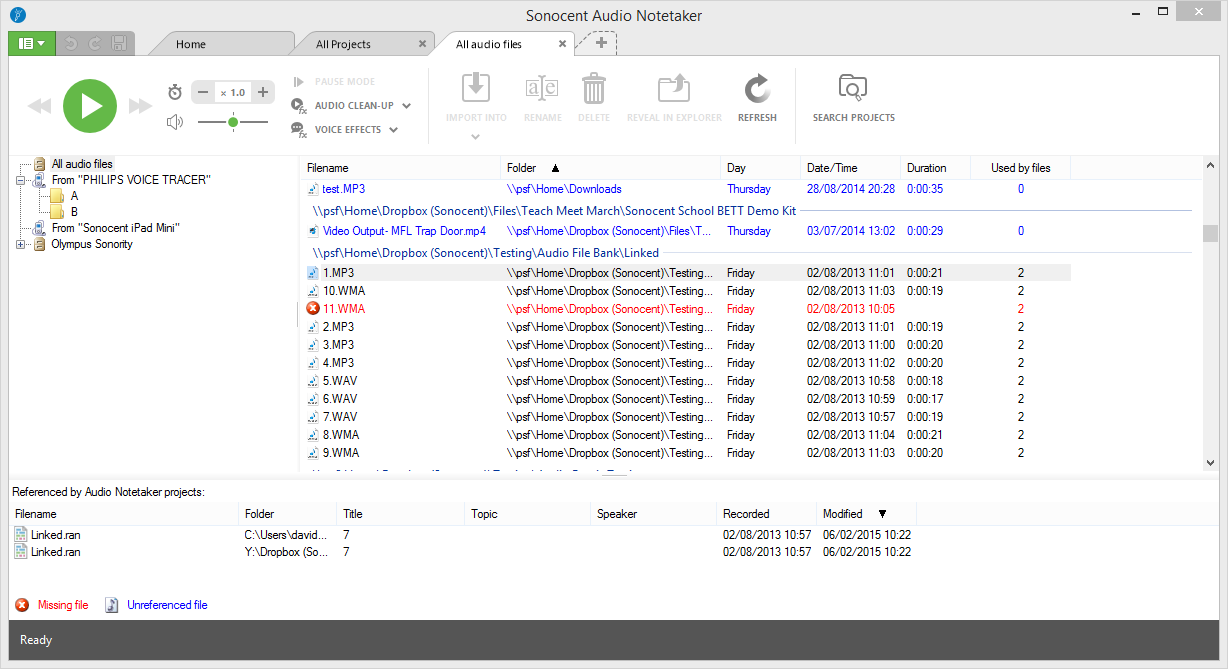Image resolution: width=1228 pixels, height=669 pixels.
Task: Collapse the PHILIPS VOICE TRACER tree node
Action: tap(21, 180)
